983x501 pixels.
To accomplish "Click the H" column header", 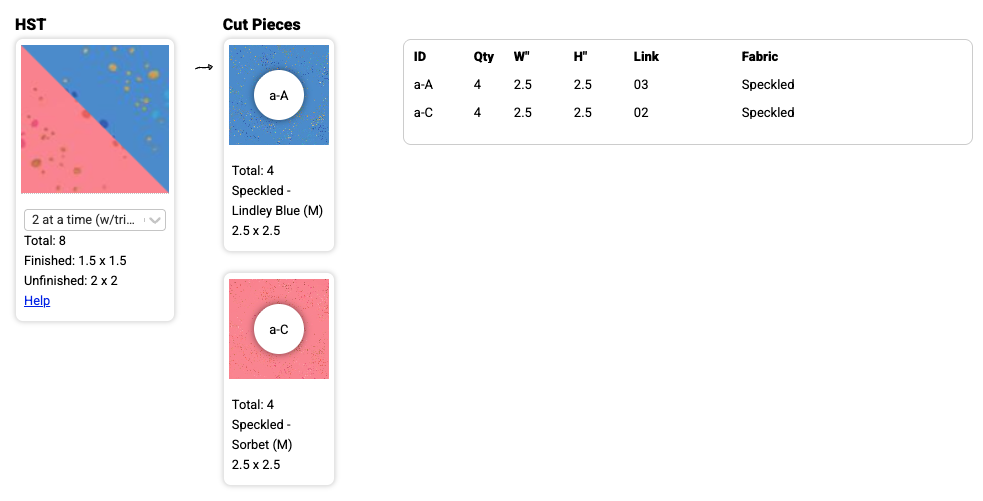I will tap(581, 57).
